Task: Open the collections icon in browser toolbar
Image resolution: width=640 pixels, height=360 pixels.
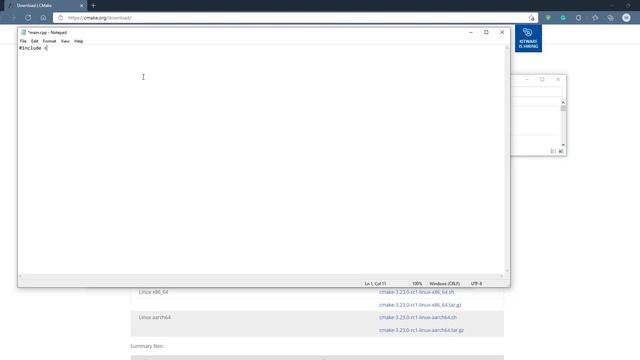Action: (x=611, y=18)
